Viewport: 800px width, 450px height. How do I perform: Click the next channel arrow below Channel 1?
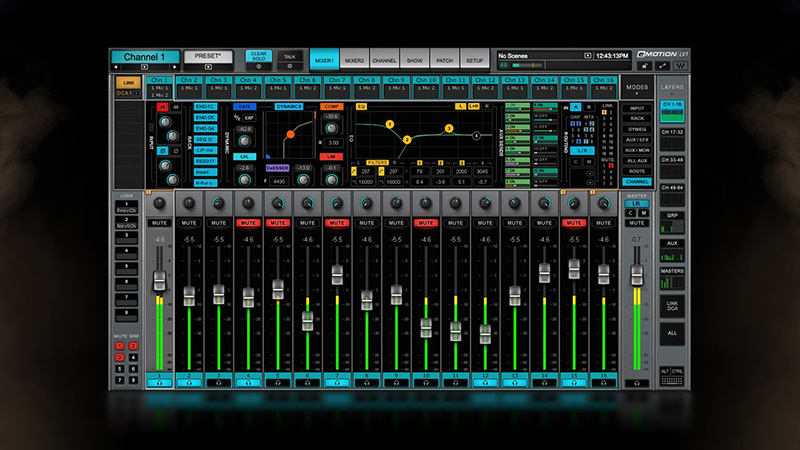click(x=174, y=67)
